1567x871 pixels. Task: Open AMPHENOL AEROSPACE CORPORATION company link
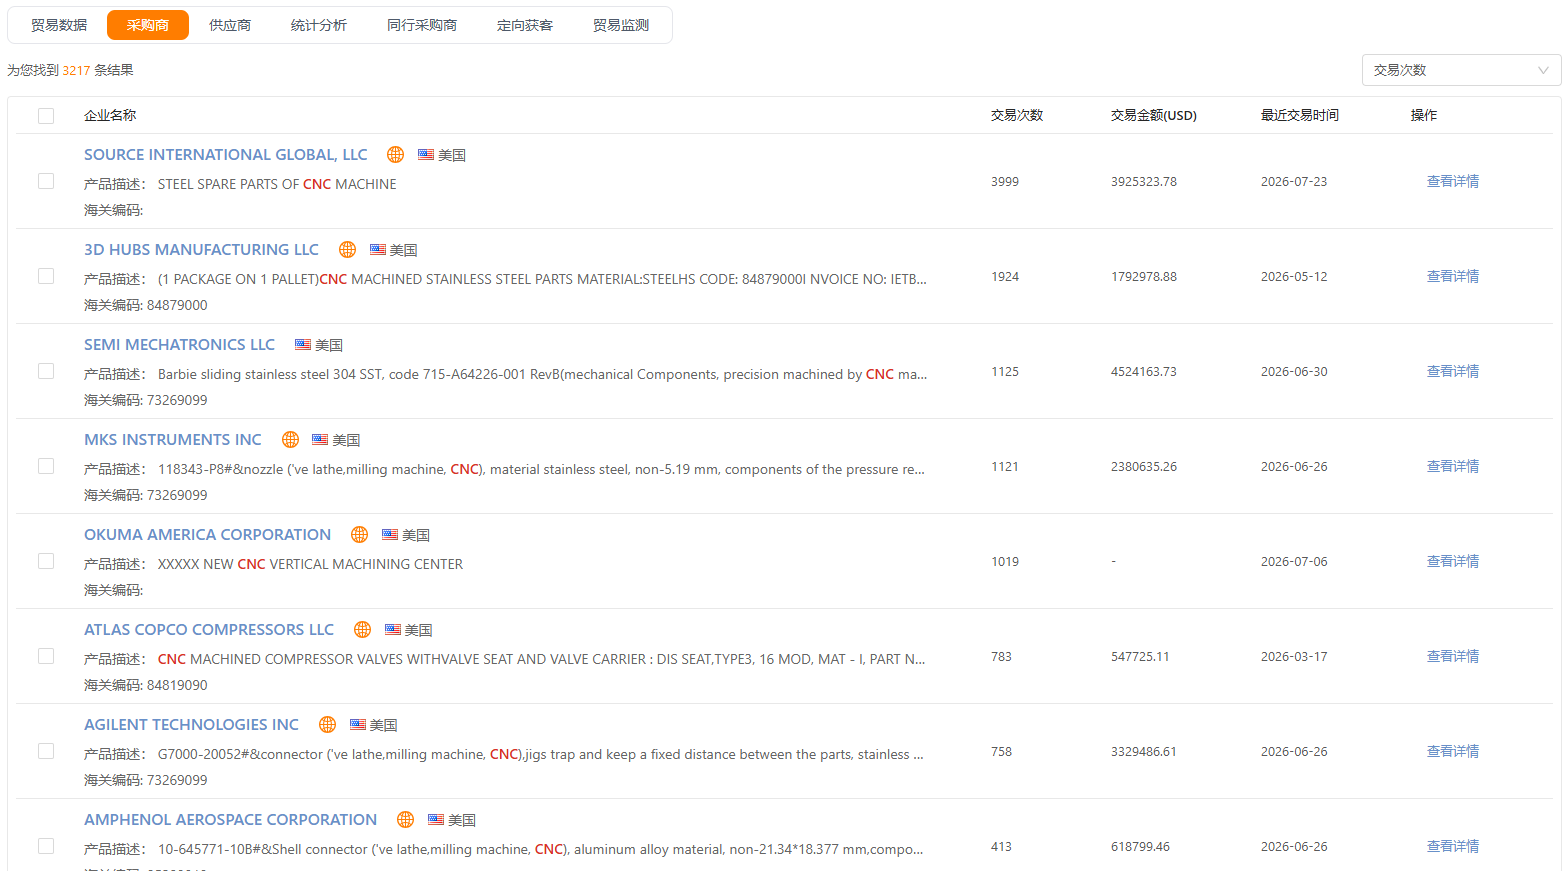(x=231, y=820)
